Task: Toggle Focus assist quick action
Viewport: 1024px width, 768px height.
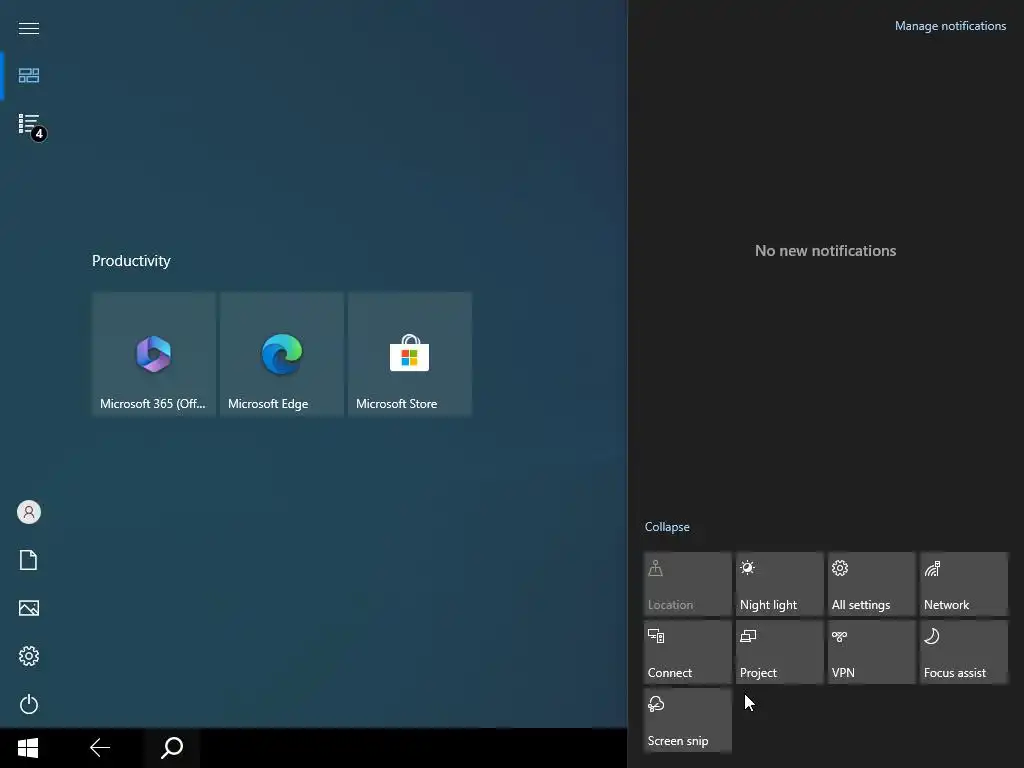Action: click(963, 652)
